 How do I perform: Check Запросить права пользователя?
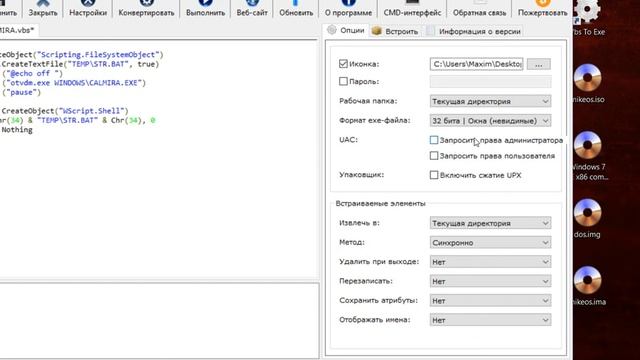[434, 156]
